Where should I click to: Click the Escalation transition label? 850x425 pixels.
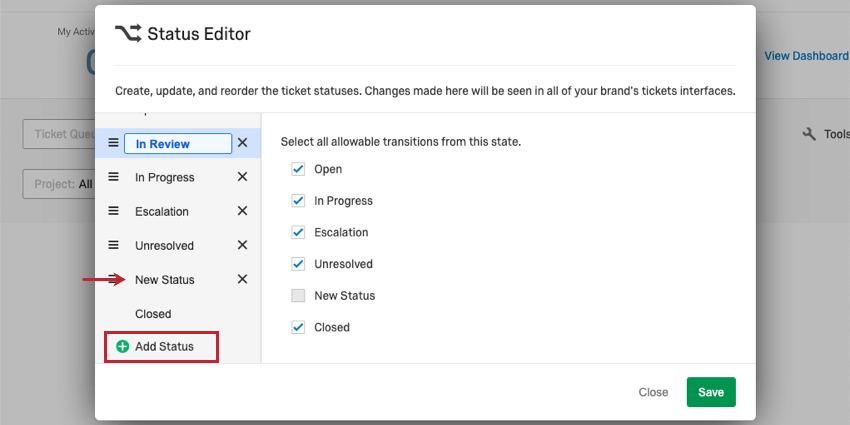point(341,232)
